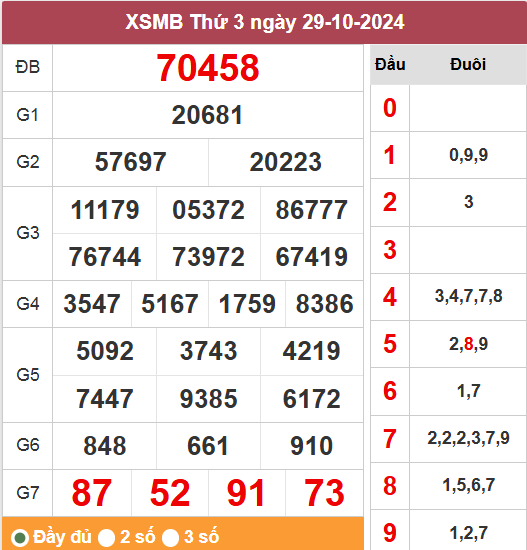
Task: Click the 'Đầu' column header
Action: point(390,65)
